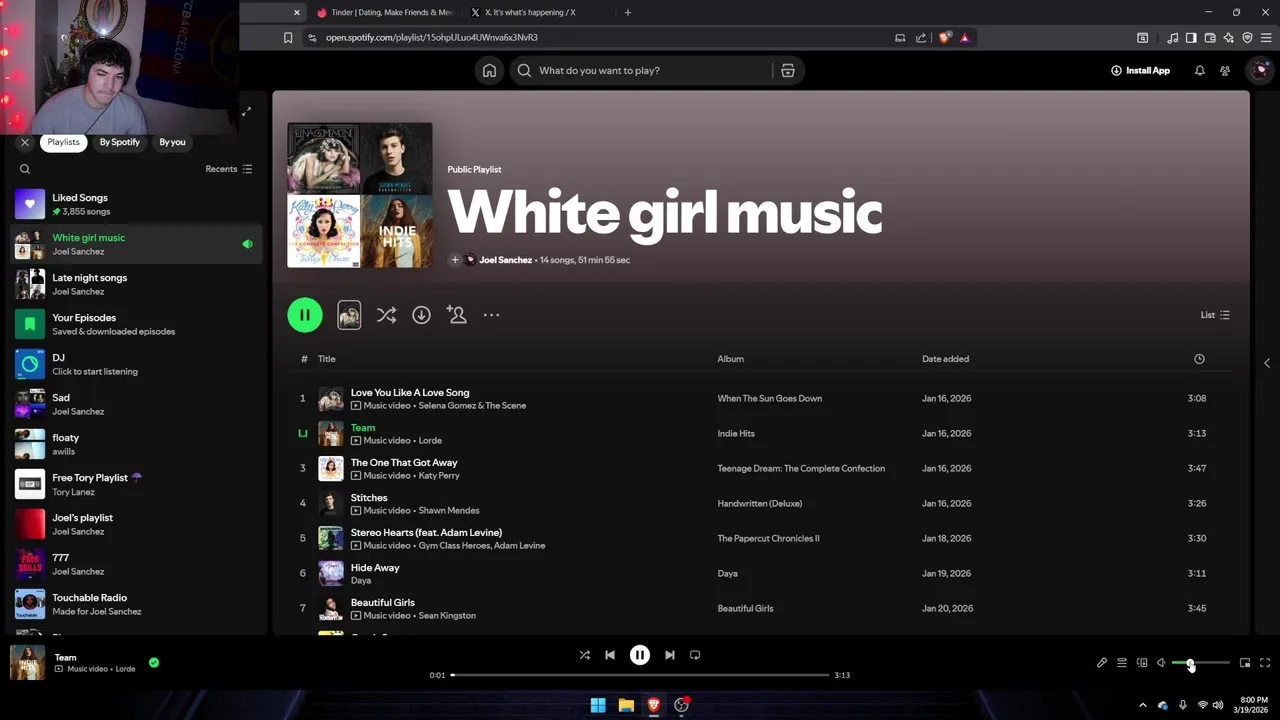Invite collaborators to the playlist
1280x720 pixels.
coord(457,315)
